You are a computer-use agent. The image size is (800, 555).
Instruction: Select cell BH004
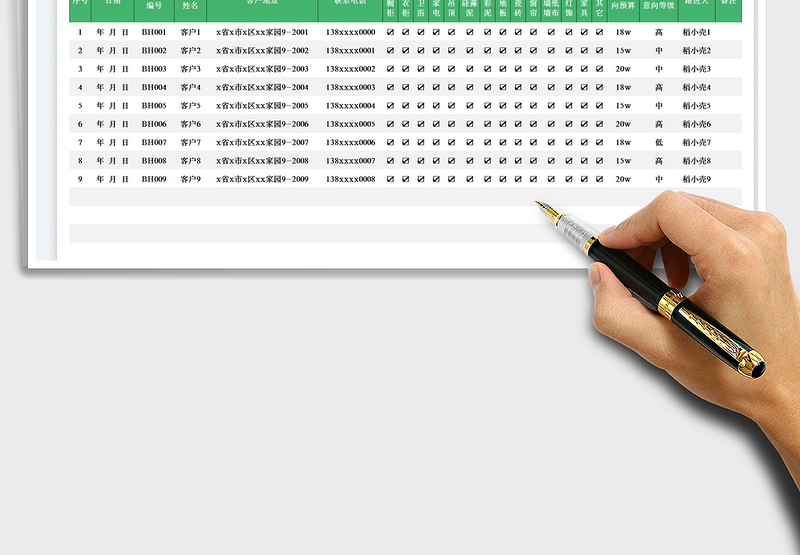click(x=154, y=87)
